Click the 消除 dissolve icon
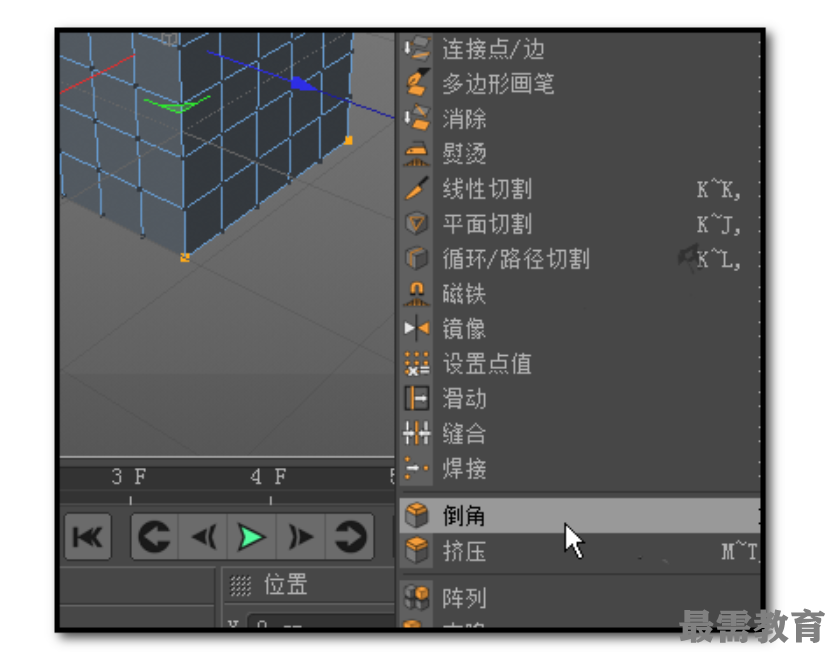Screen dimensions: 831x666 (417, 118)
